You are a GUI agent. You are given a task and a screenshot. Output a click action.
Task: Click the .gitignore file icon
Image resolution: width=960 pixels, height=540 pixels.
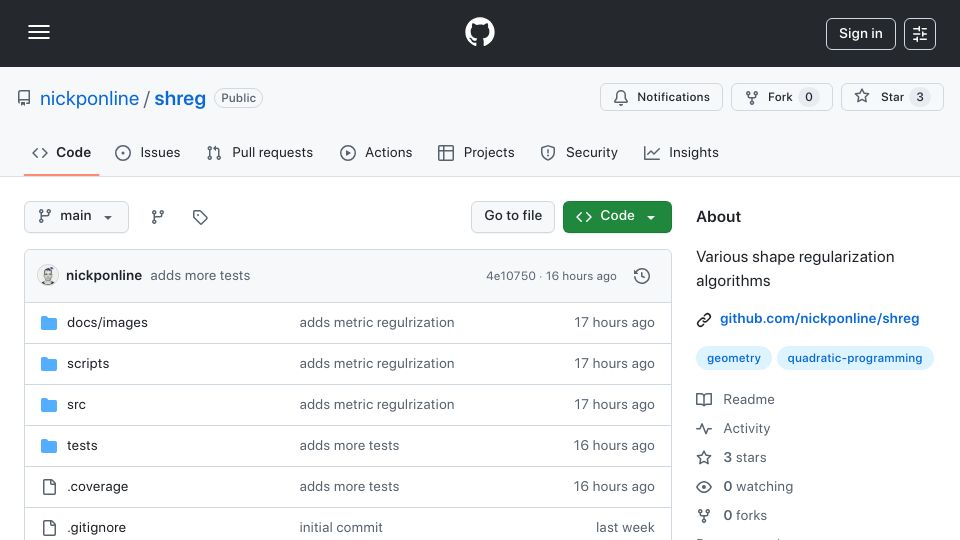coord(49,528)
